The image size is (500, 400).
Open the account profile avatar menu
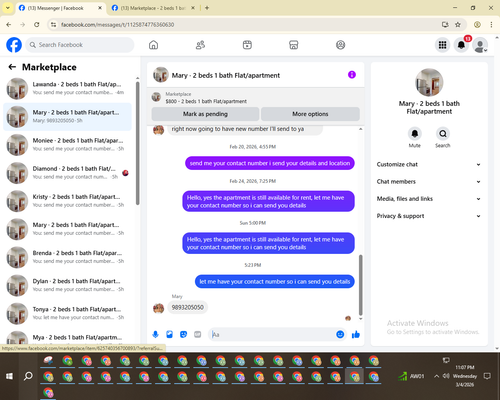(480, 45)
